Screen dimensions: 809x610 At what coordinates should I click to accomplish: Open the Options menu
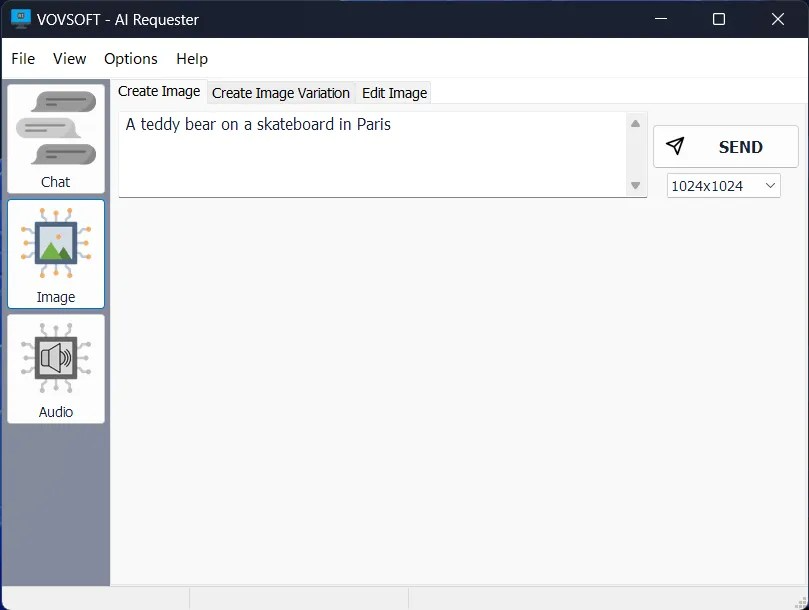coord(130,59)
